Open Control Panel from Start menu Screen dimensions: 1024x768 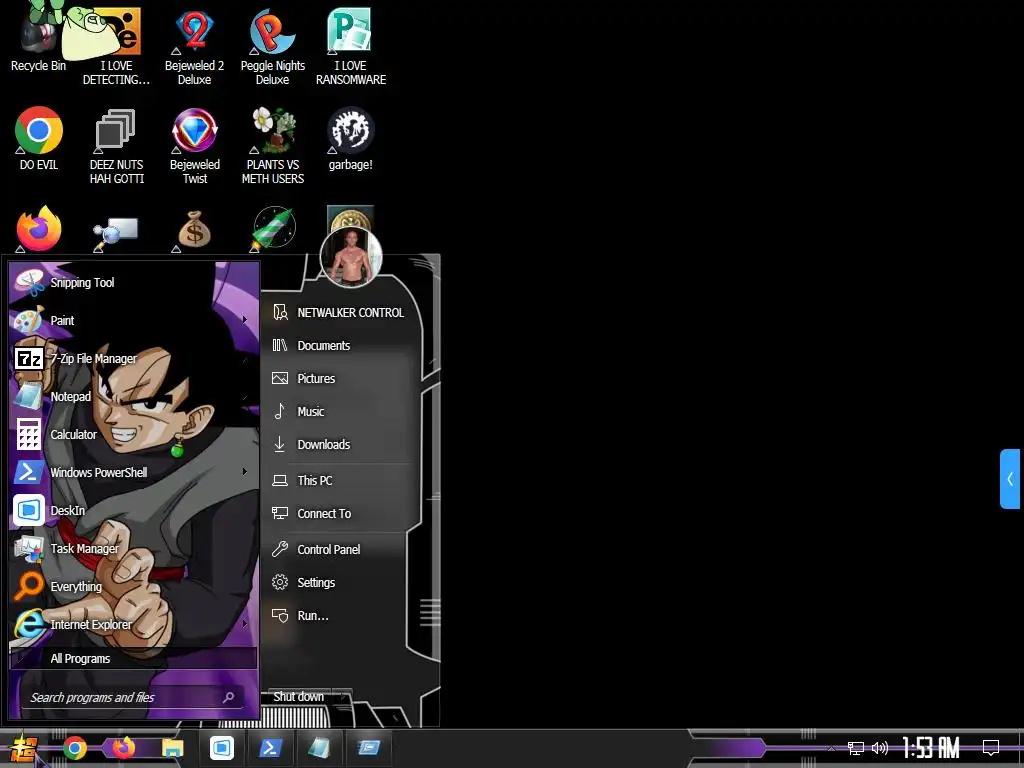(340, 550)
